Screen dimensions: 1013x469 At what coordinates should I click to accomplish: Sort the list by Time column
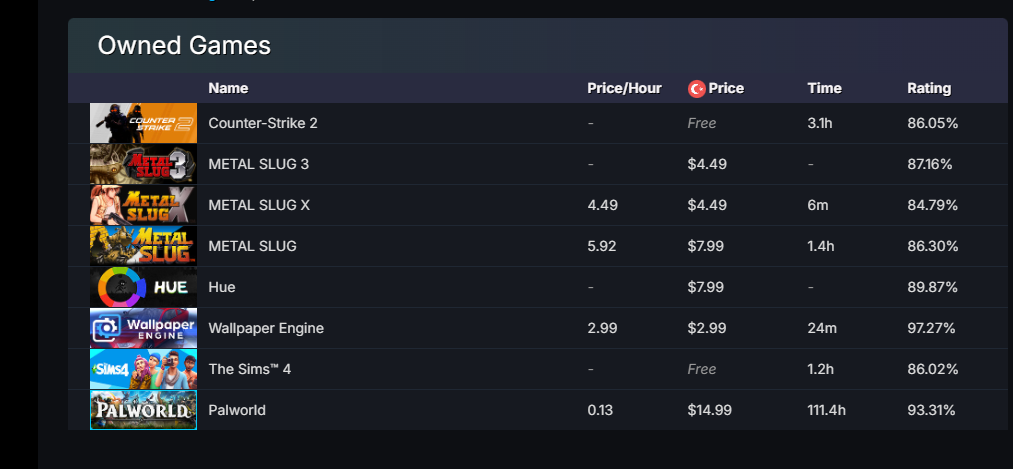click(x=824, y=89)
